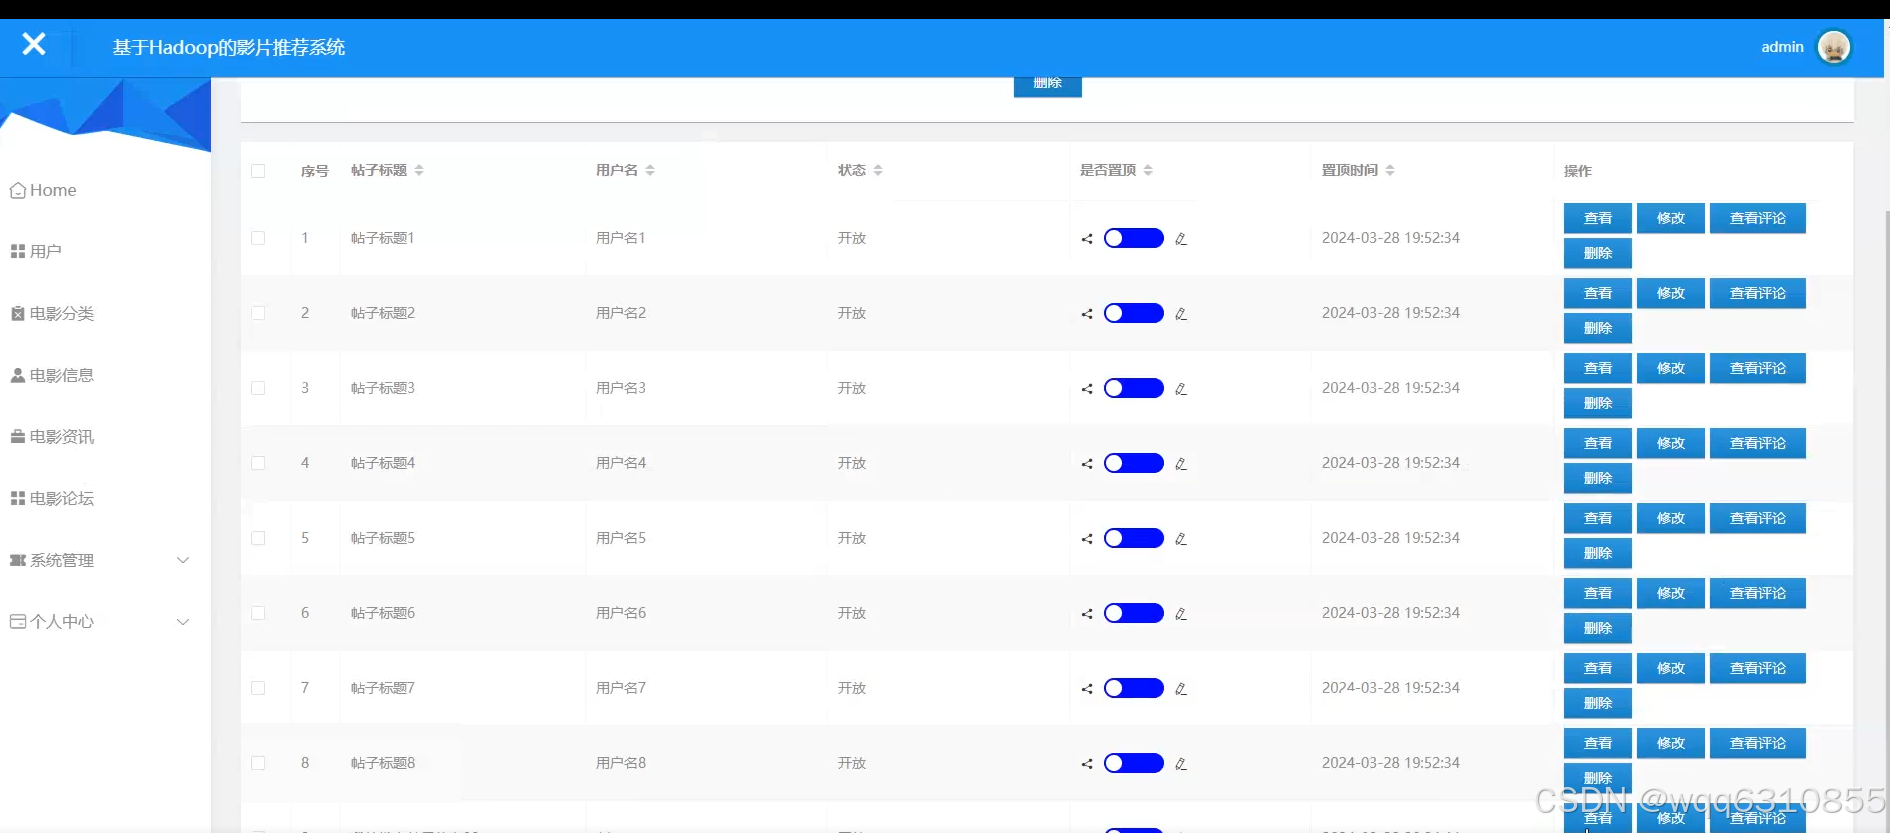This screenshot has height=833, width=1890.
Task: Click the edit pencil icon in row 1
Action: (1181, 239)
